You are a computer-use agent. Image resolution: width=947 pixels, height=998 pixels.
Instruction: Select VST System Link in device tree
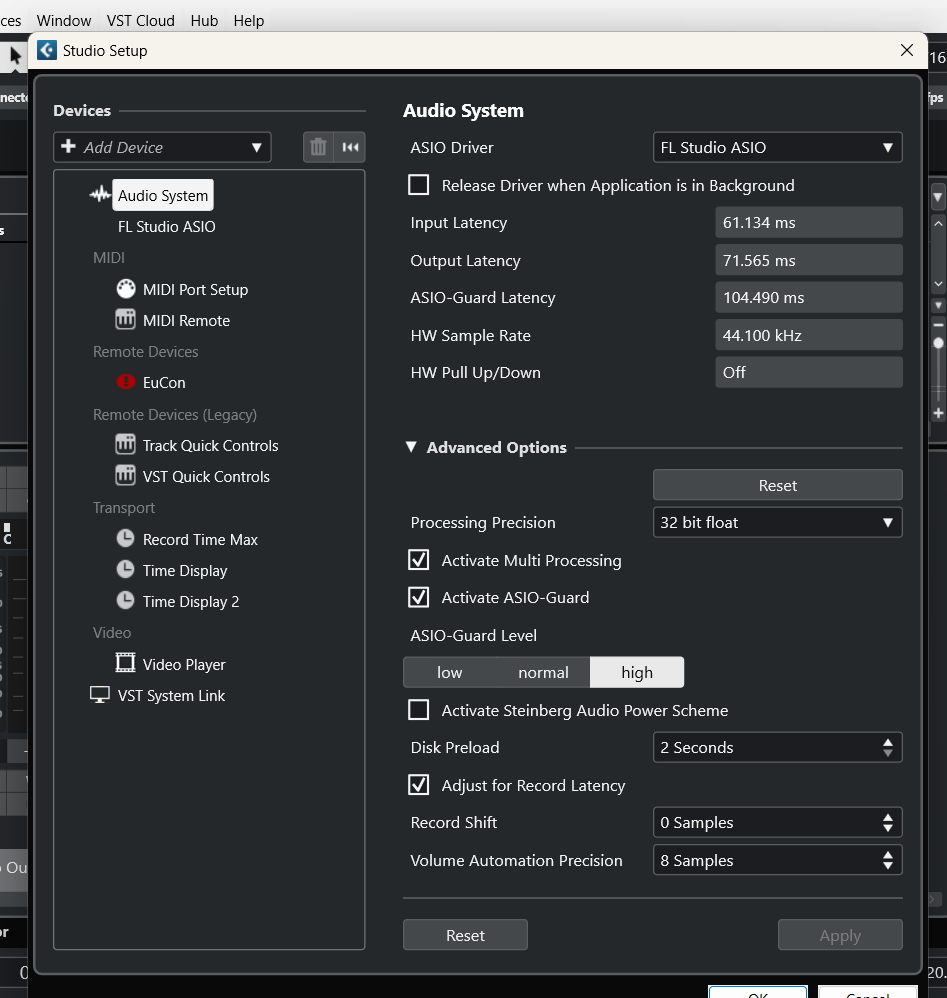pyautogui.click(x=171, y=696)
